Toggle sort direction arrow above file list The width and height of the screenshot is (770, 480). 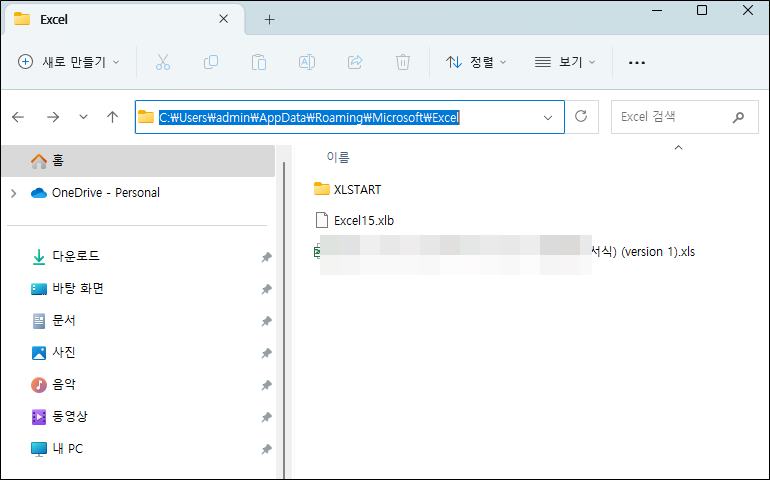679,147
